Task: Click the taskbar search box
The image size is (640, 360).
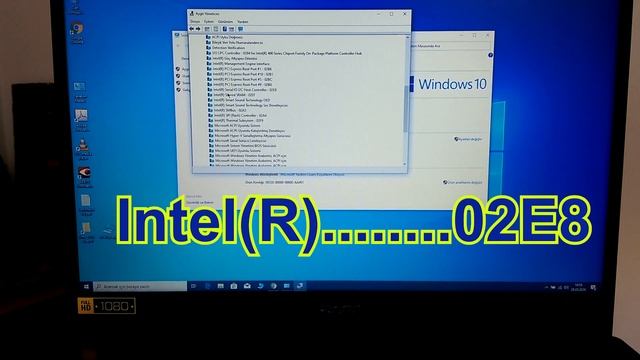Action: coord(140,287)
